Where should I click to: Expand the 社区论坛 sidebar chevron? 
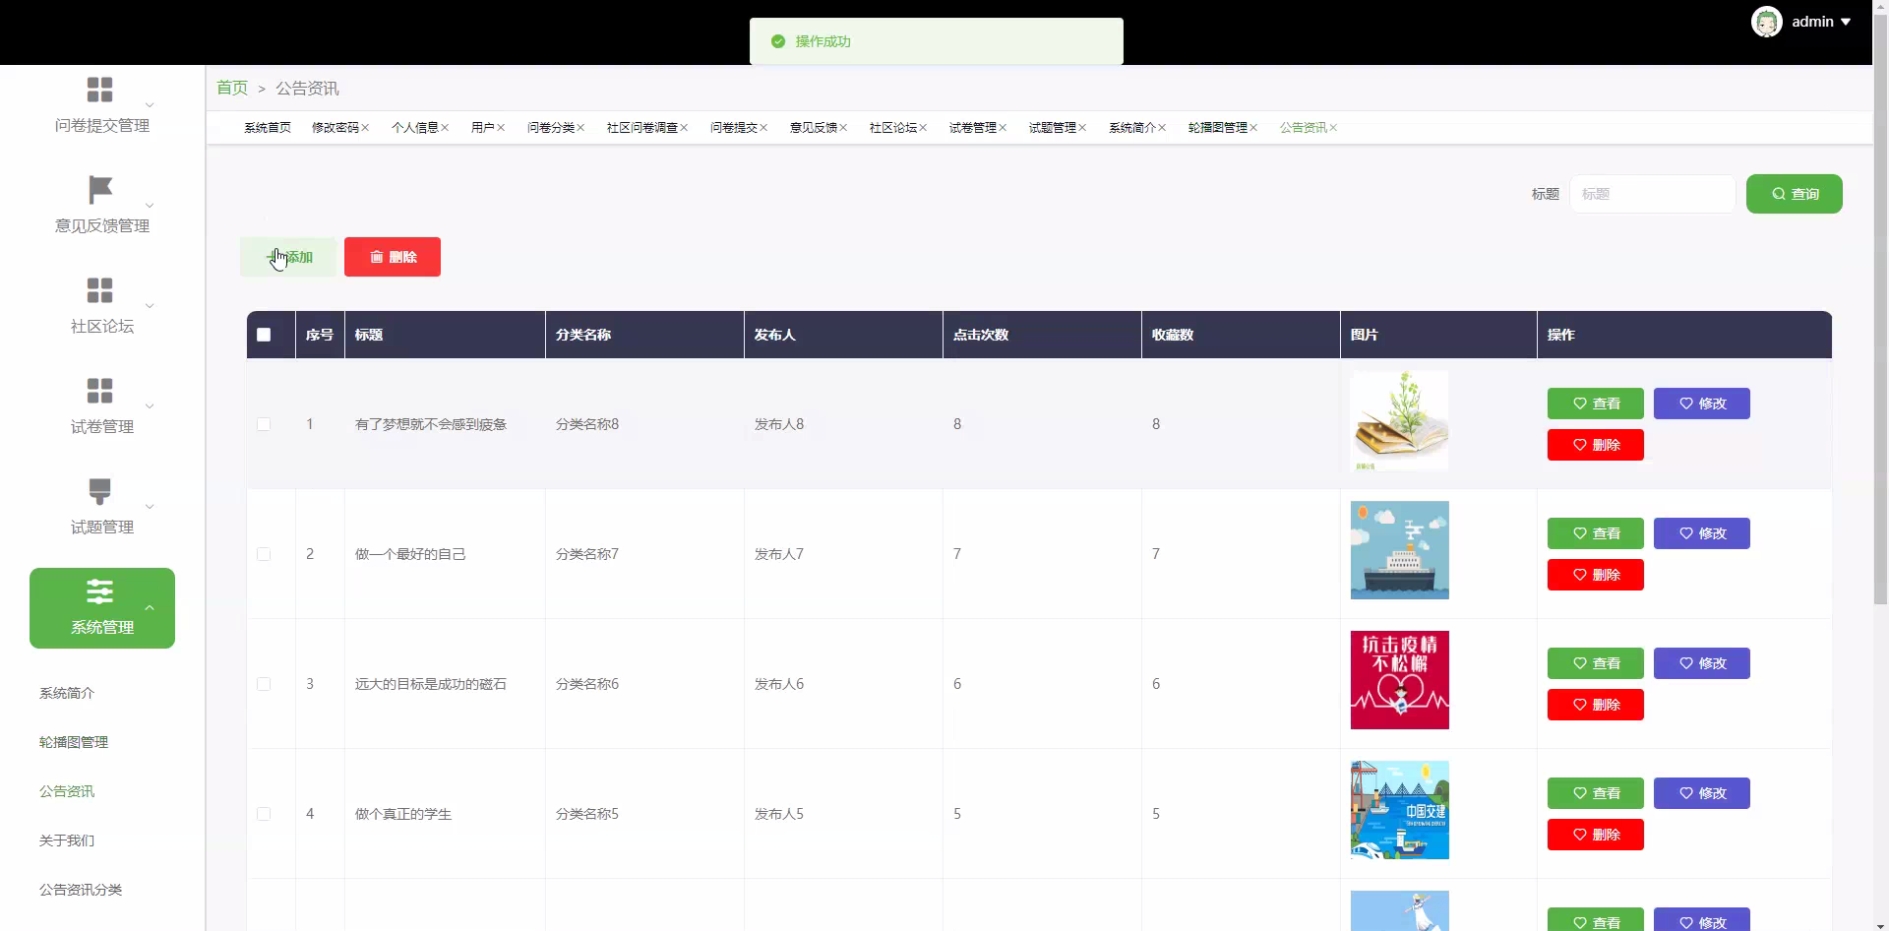point(150,306)
